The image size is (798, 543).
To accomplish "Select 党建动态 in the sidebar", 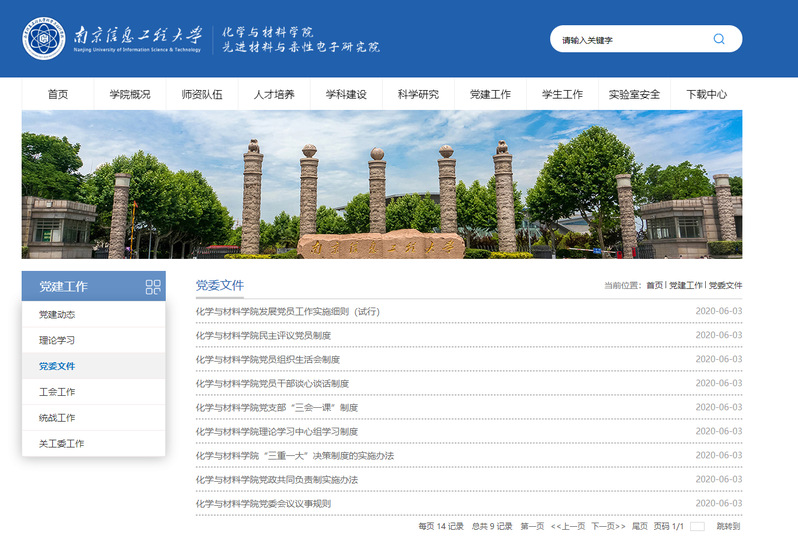I will point(57,314).
